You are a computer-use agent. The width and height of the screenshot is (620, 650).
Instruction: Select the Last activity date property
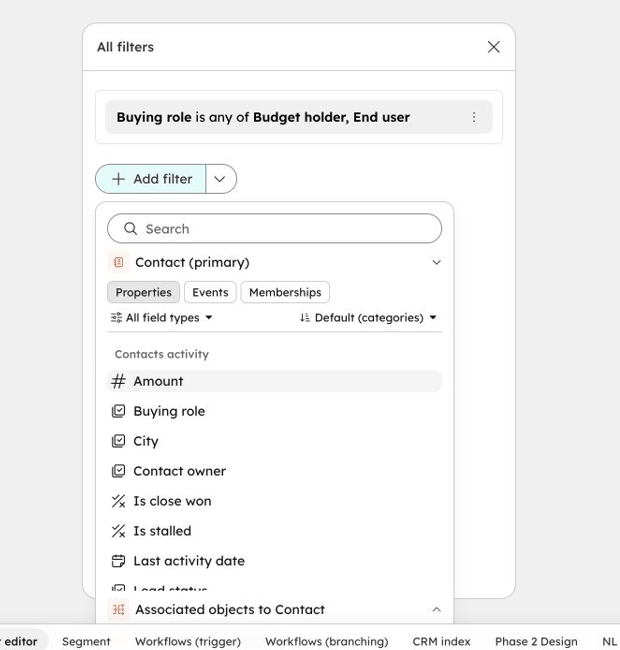coord(274,561)
